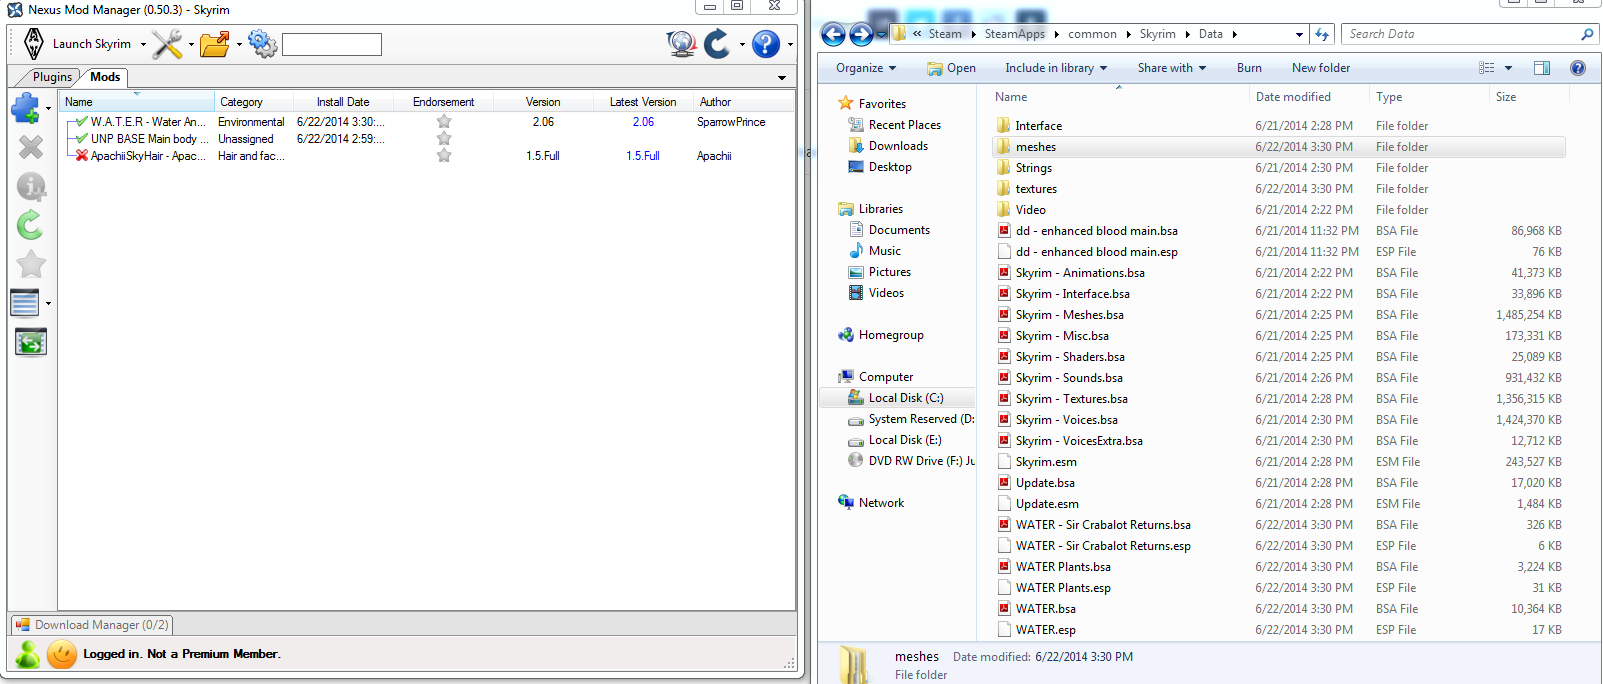Select dd - enhanced blood main.esp file
The height and width of the screenshot is (684, 1603).
point(1096,252)
